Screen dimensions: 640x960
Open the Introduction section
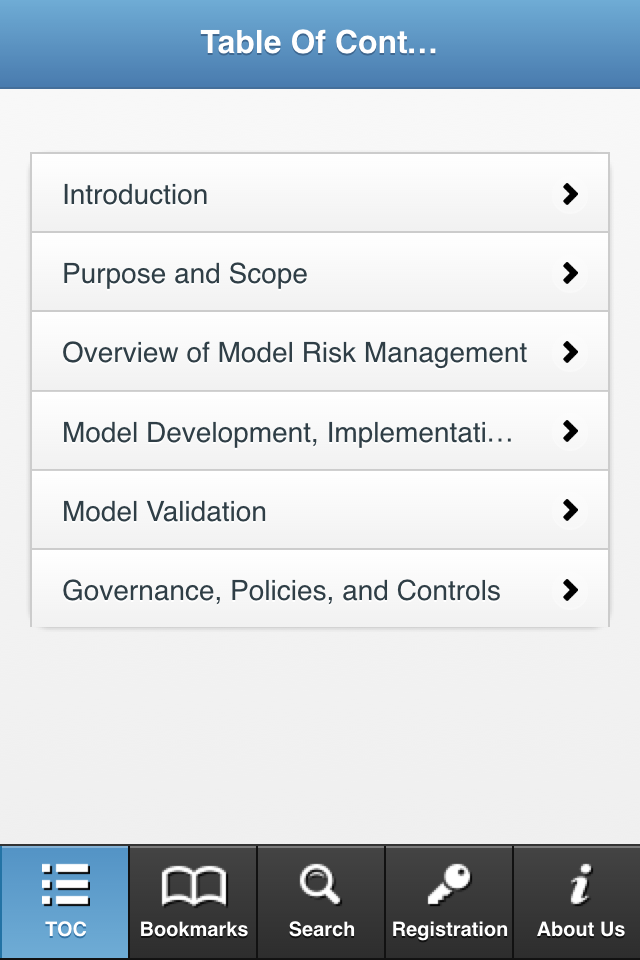coord(135,194)
